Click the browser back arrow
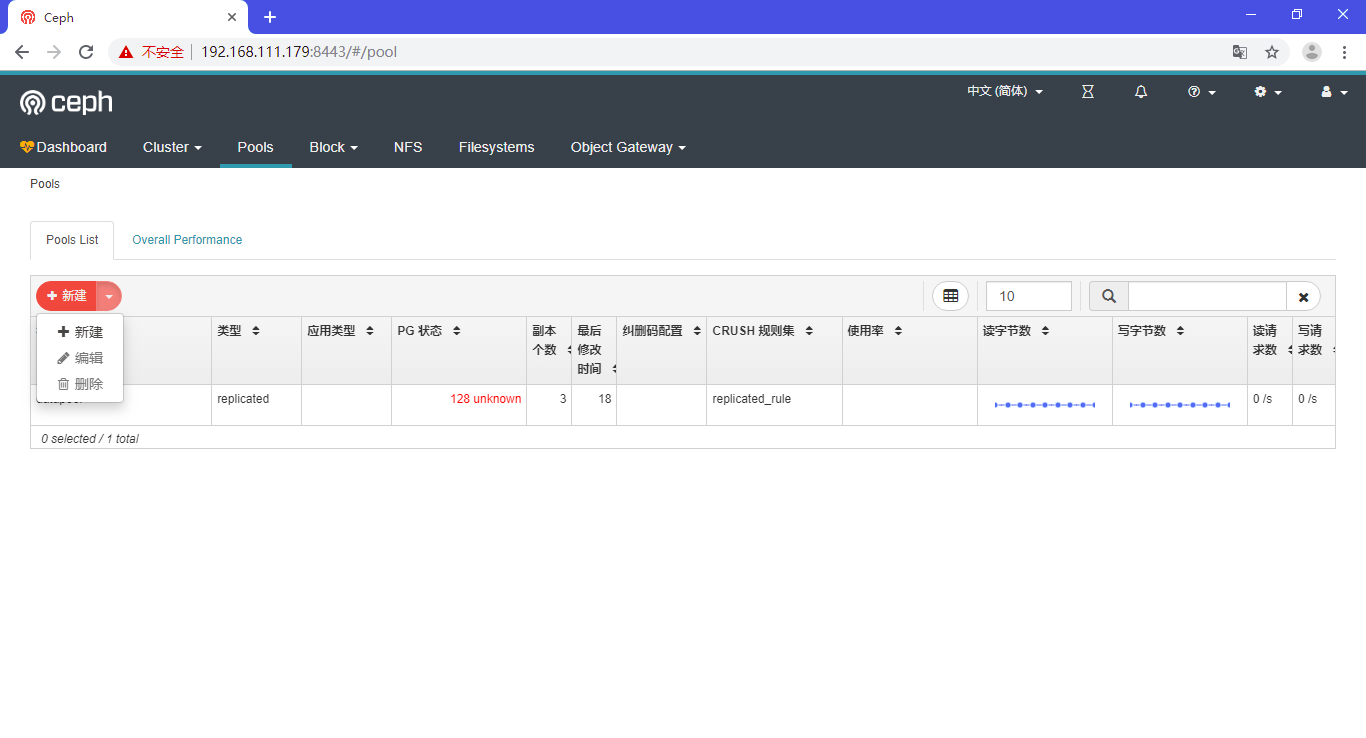Viewport: 1366px width, 738px height. click(22, 52)
